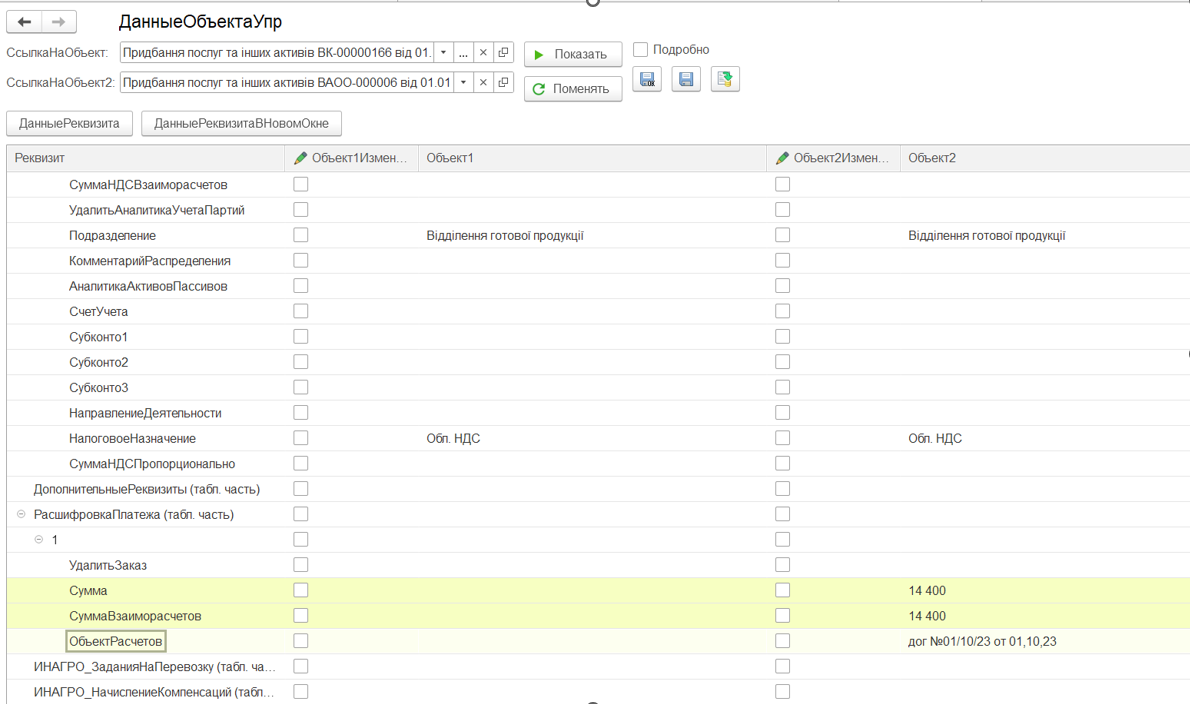Check Объект1 changed box for НалоговоеНазначение row
Viewport: 1190px width, 704px height.
[x=301, y=438]
